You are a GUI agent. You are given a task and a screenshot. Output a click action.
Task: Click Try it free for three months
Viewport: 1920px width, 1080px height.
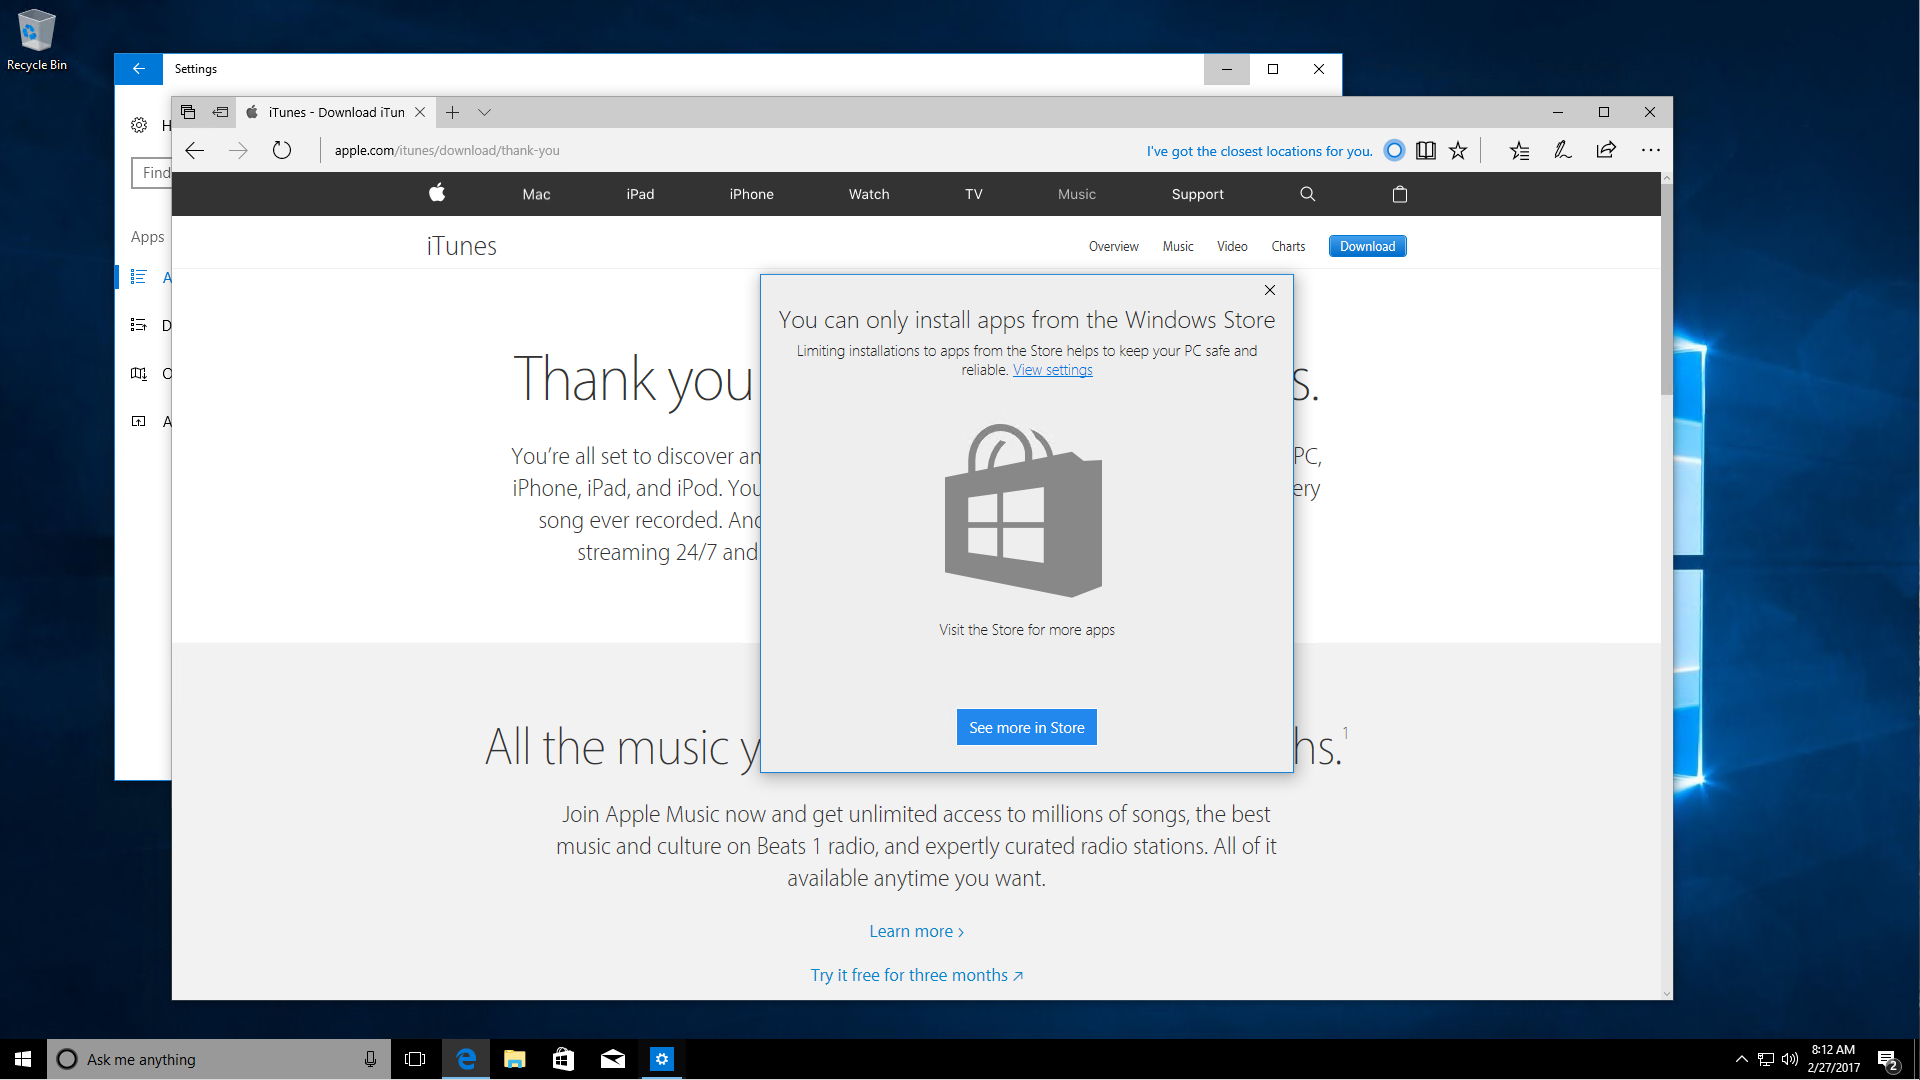[917, 975]
